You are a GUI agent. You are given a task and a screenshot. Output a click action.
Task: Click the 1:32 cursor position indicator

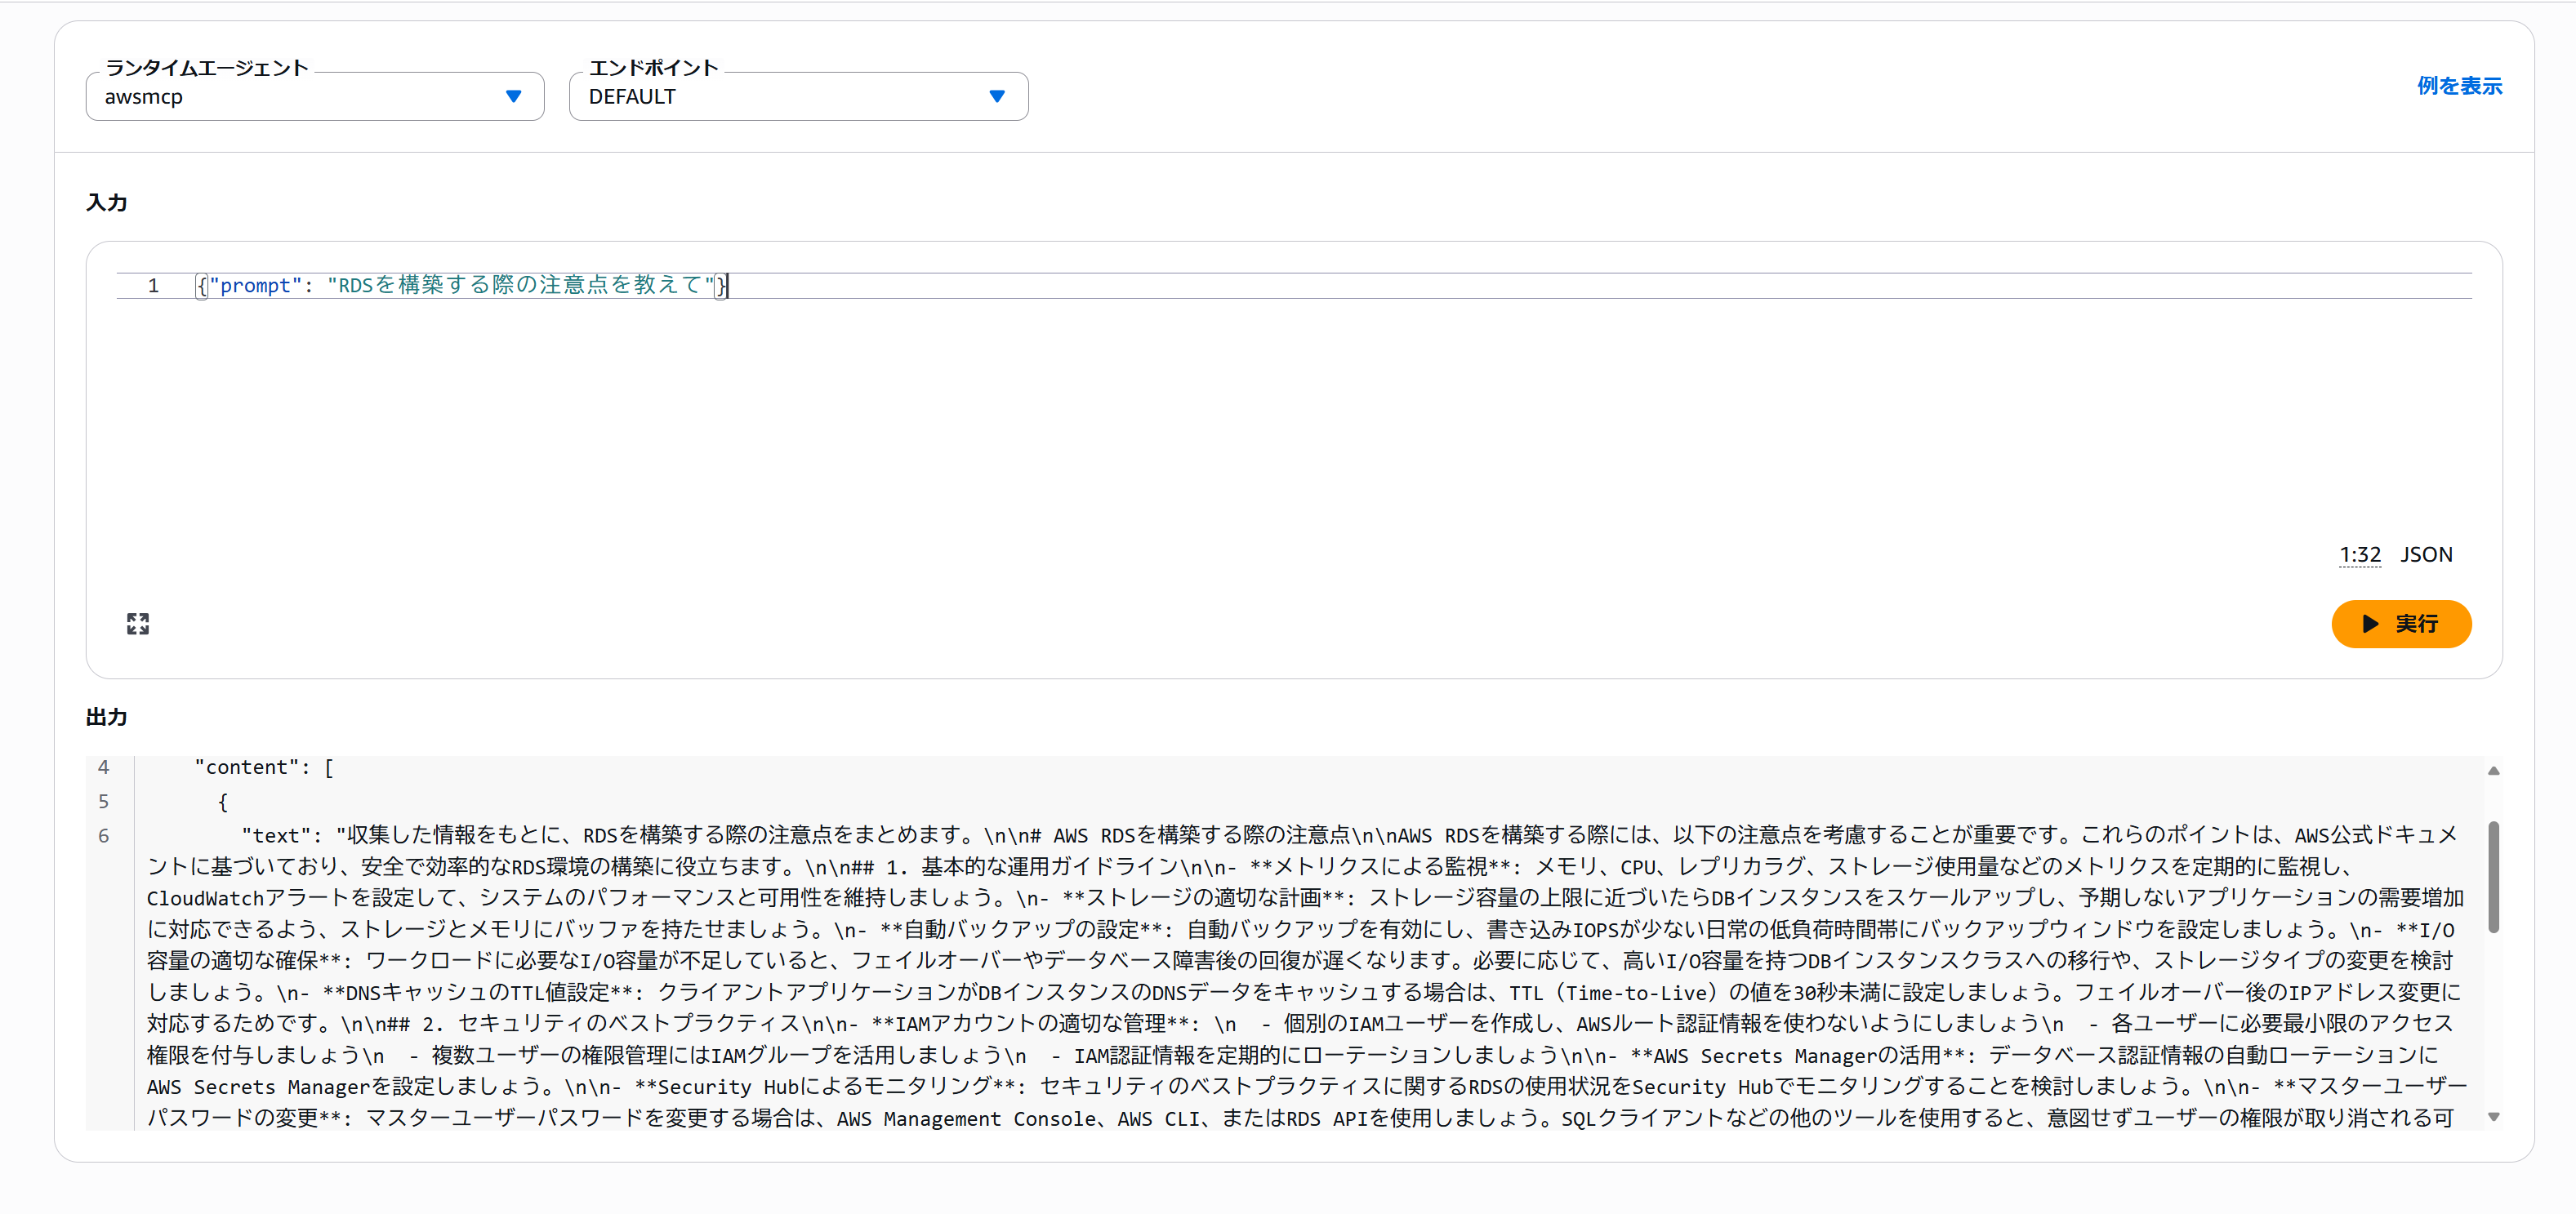coord(2359,555)
